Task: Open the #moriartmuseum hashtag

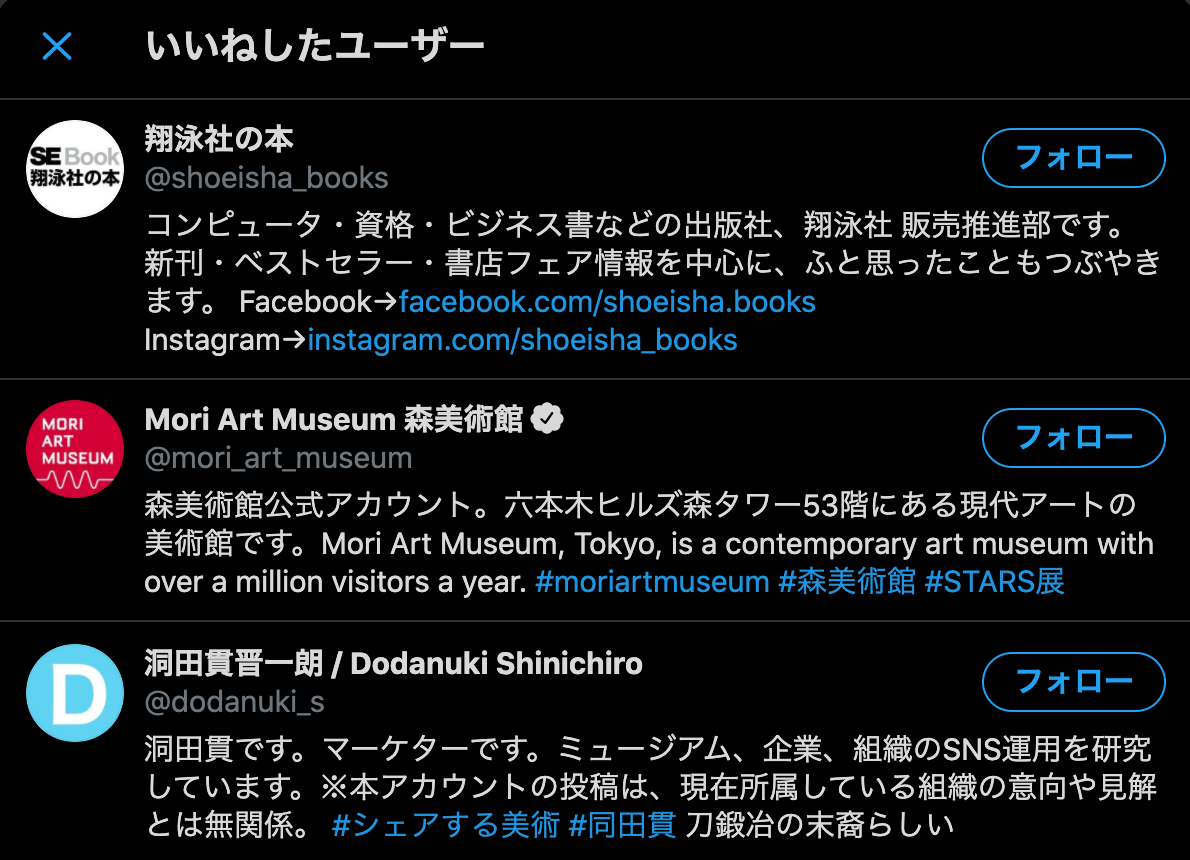Action: (x=652, y=582)
